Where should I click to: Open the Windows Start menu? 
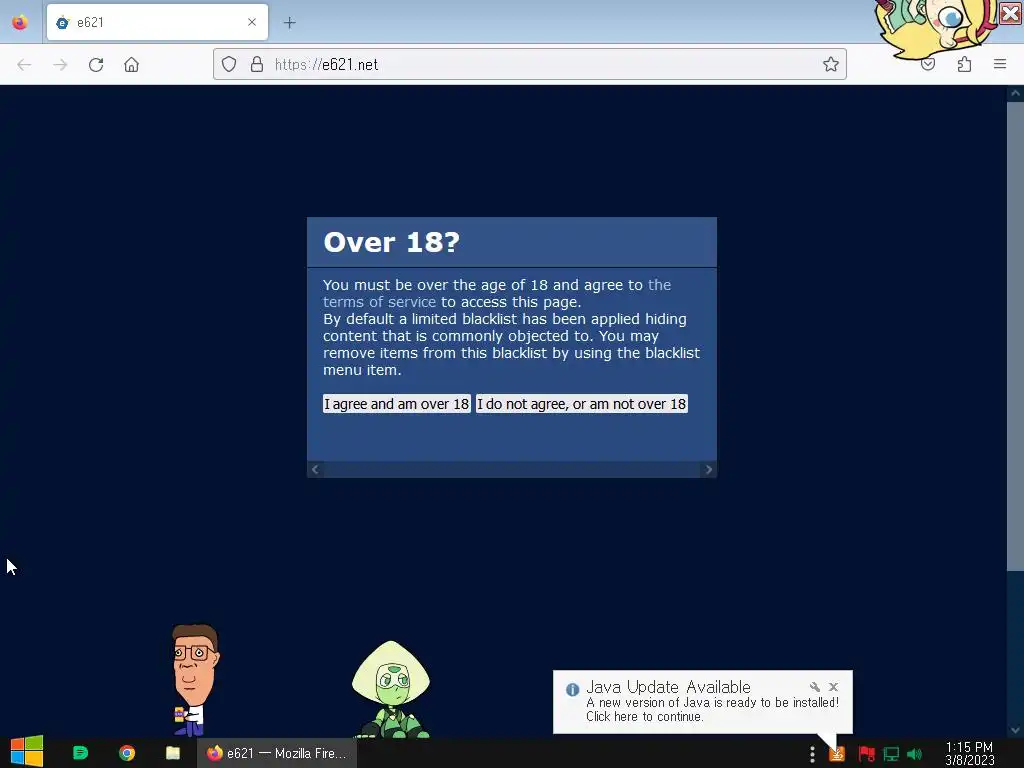27,752
